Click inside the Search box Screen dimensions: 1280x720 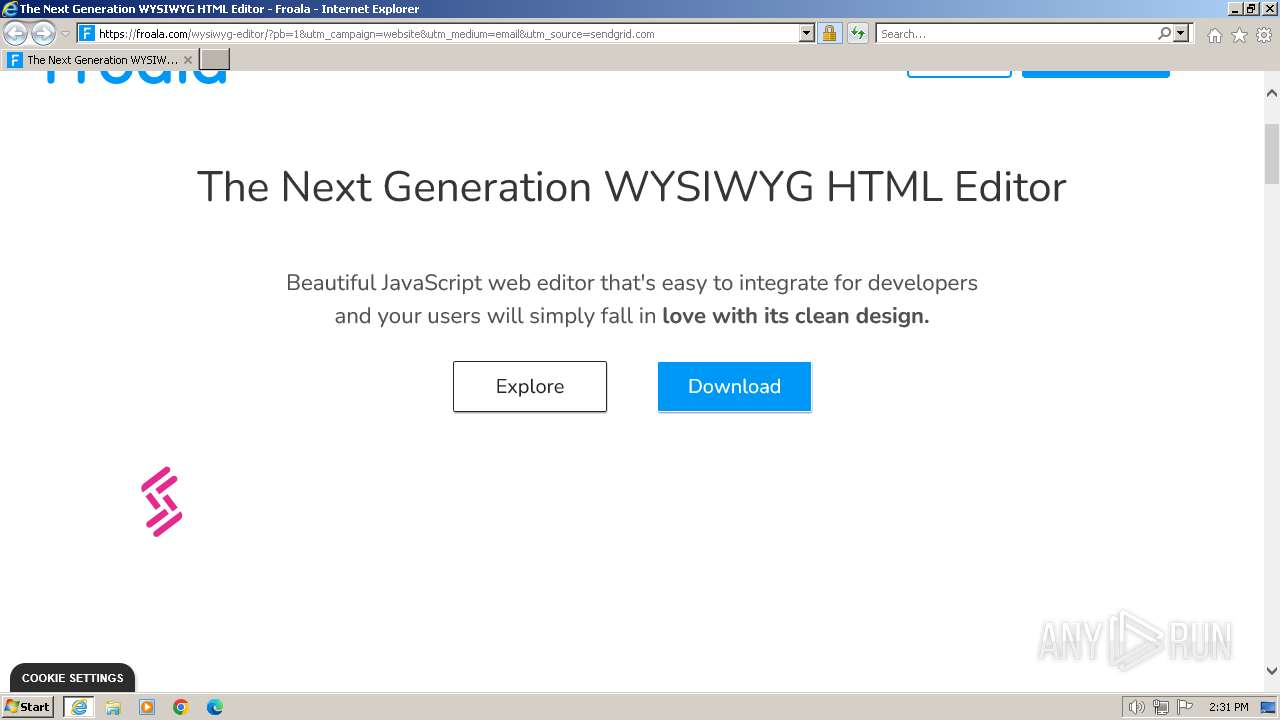pyautogui.click(x=1015, y=33)
